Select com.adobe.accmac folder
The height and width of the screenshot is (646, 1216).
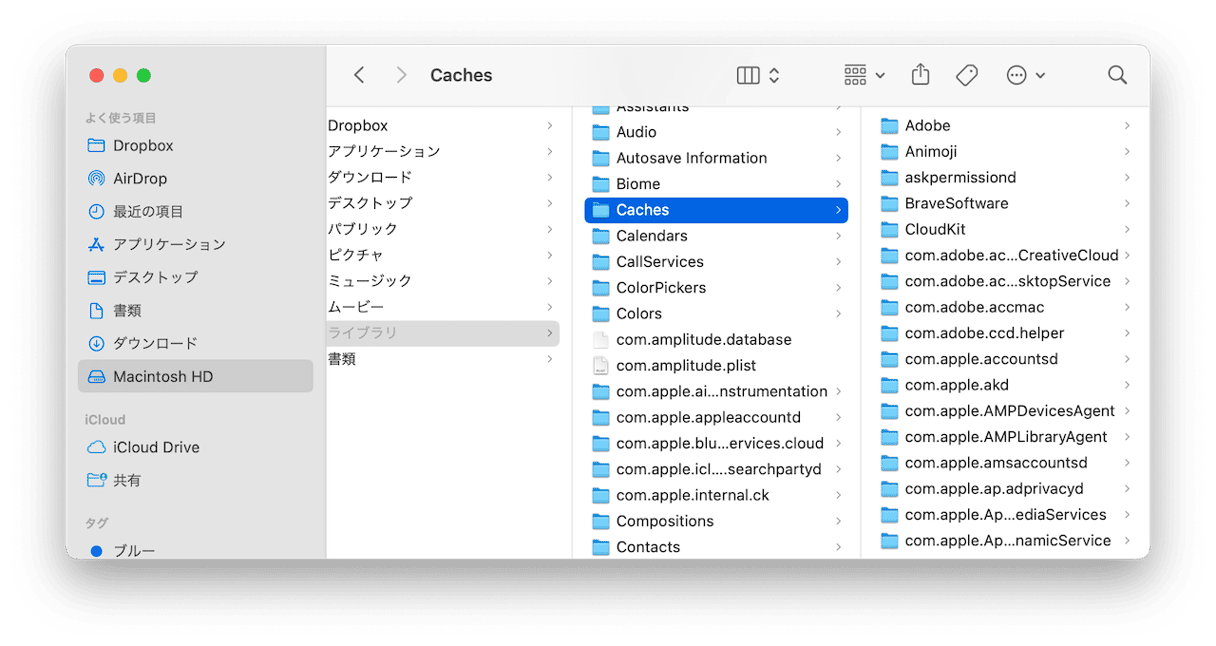click(x=1005, y=307)
